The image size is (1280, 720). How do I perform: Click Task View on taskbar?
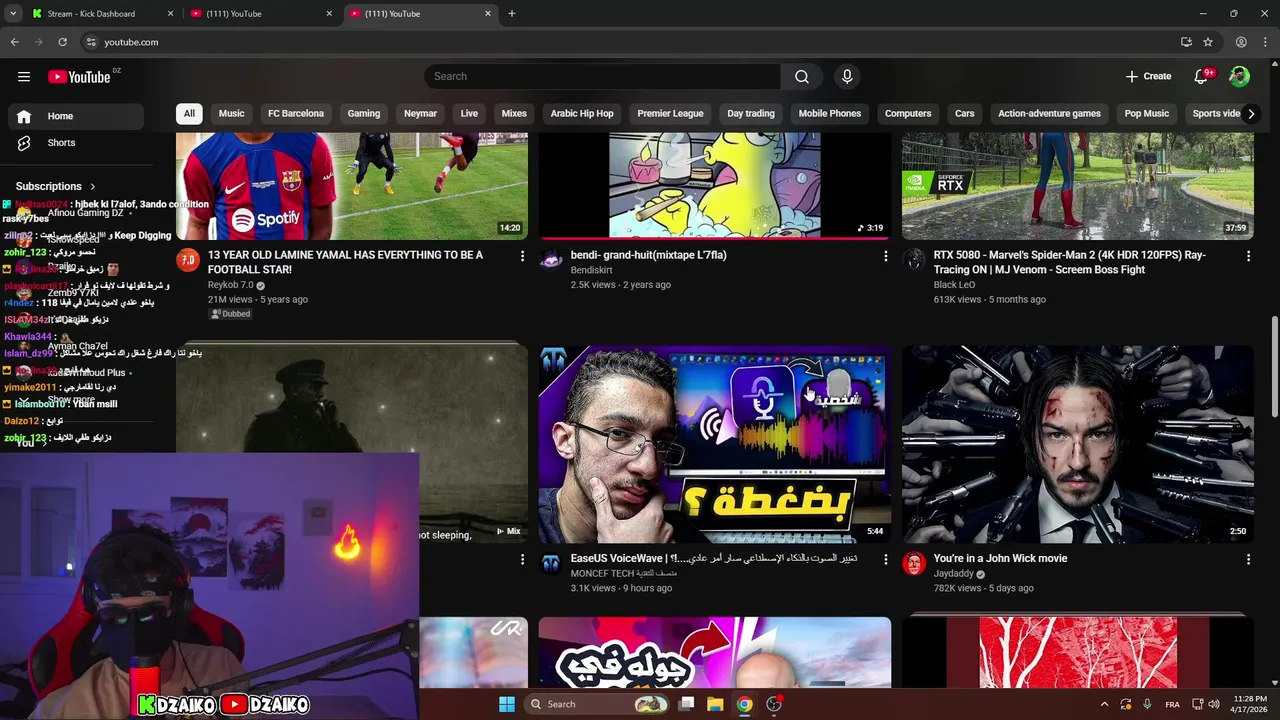(686, 704)
